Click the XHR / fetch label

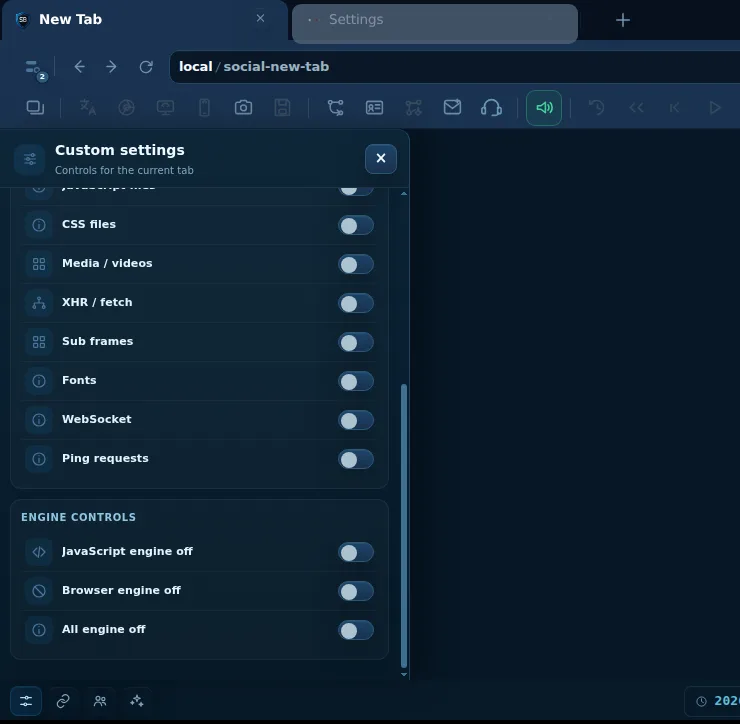(97, 302)
